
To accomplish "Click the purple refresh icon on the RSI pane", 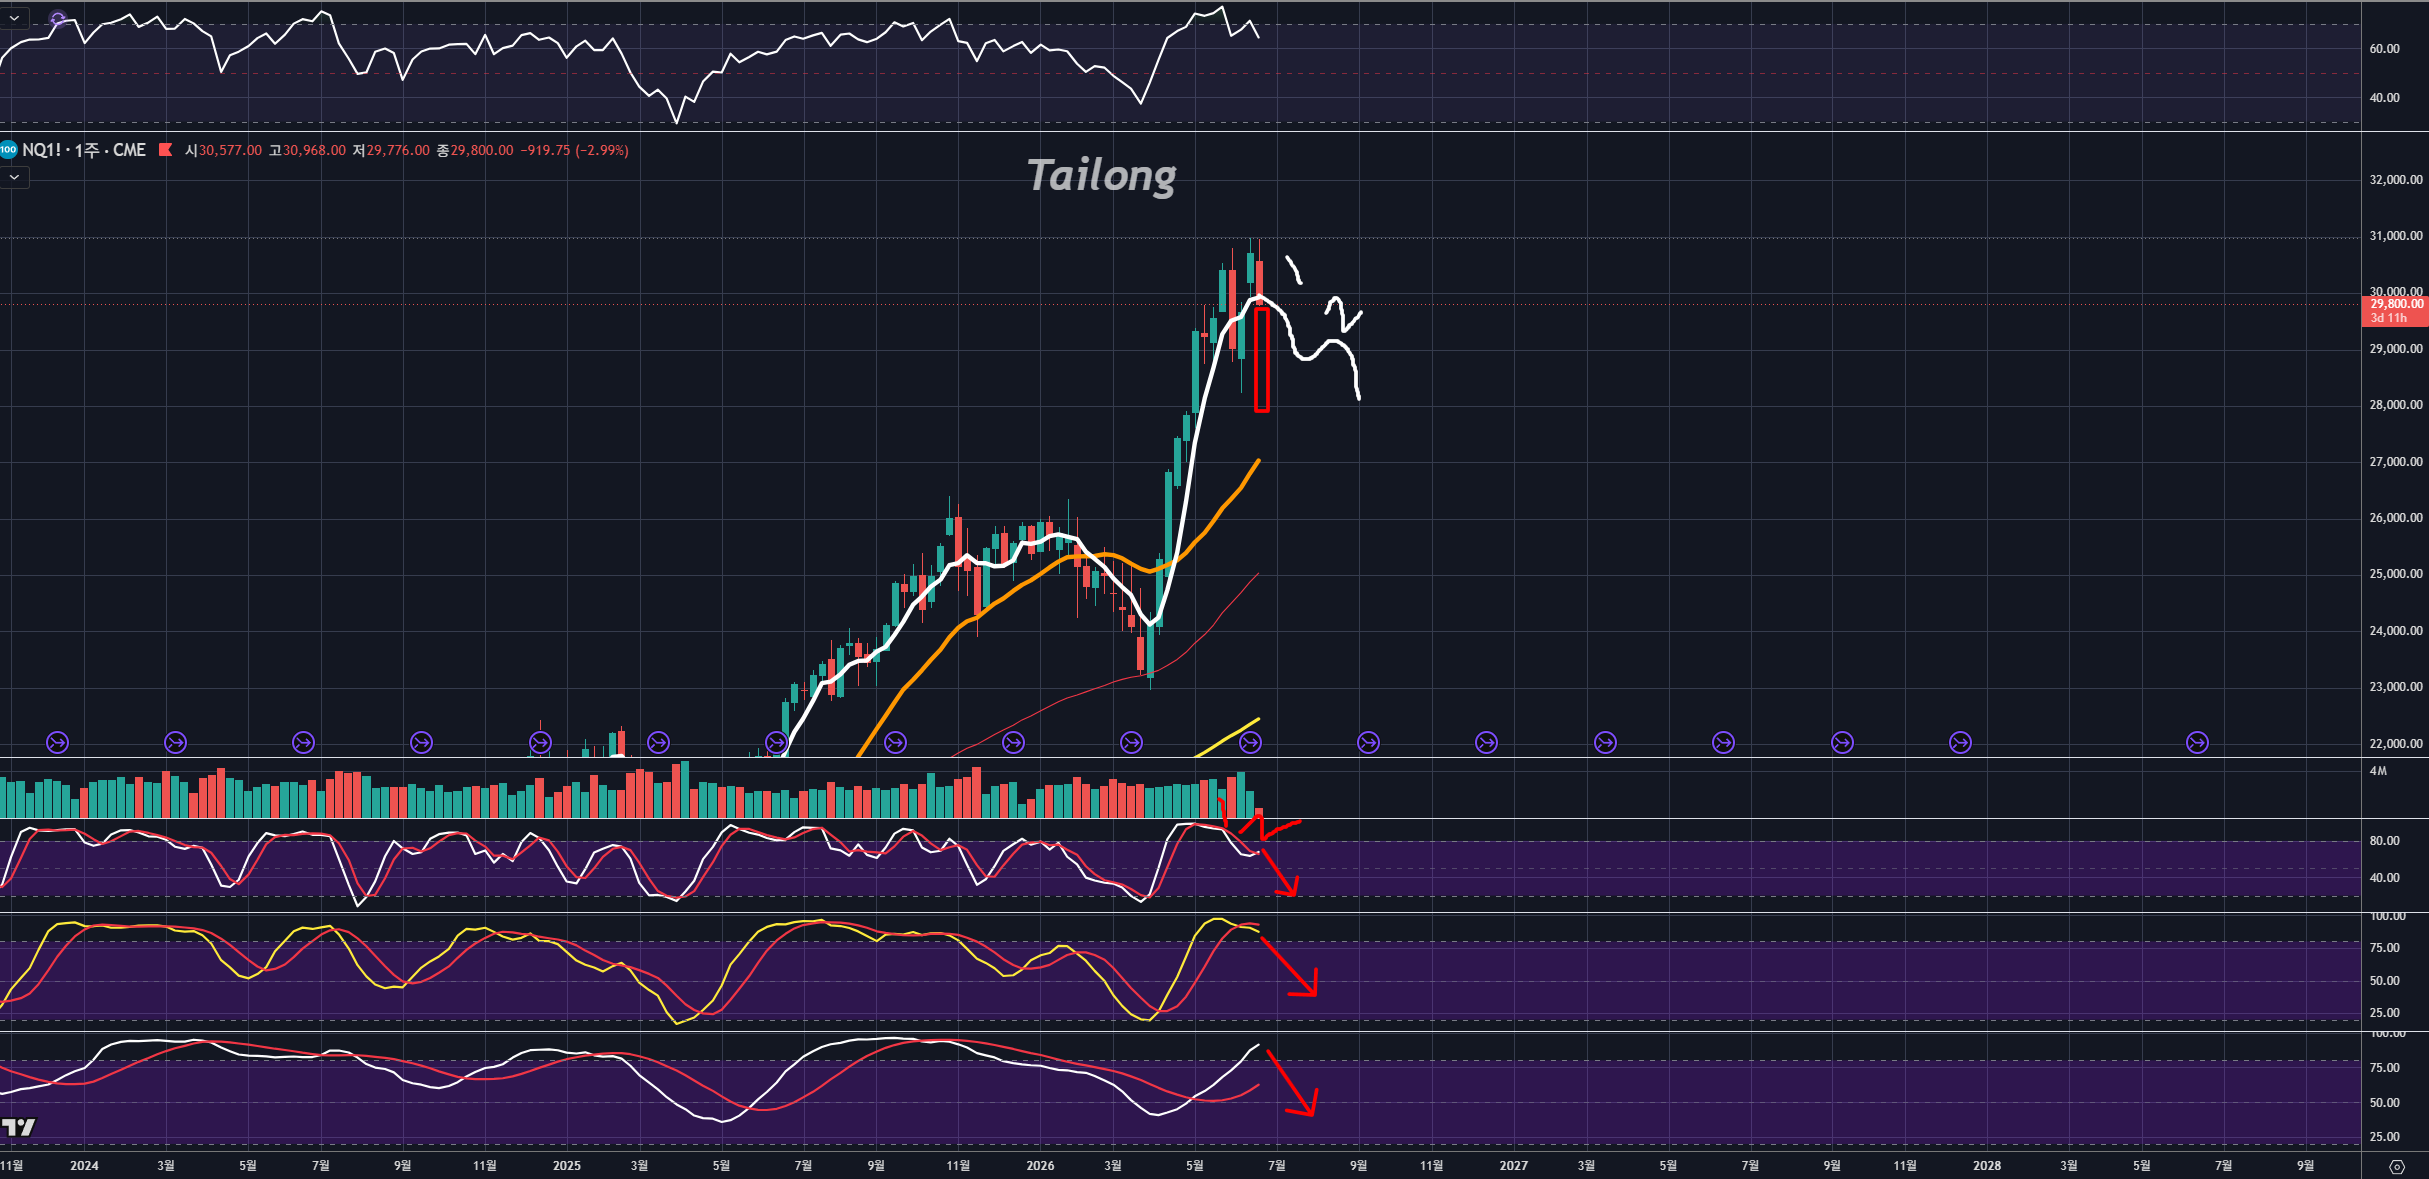I will coord(58,19).
